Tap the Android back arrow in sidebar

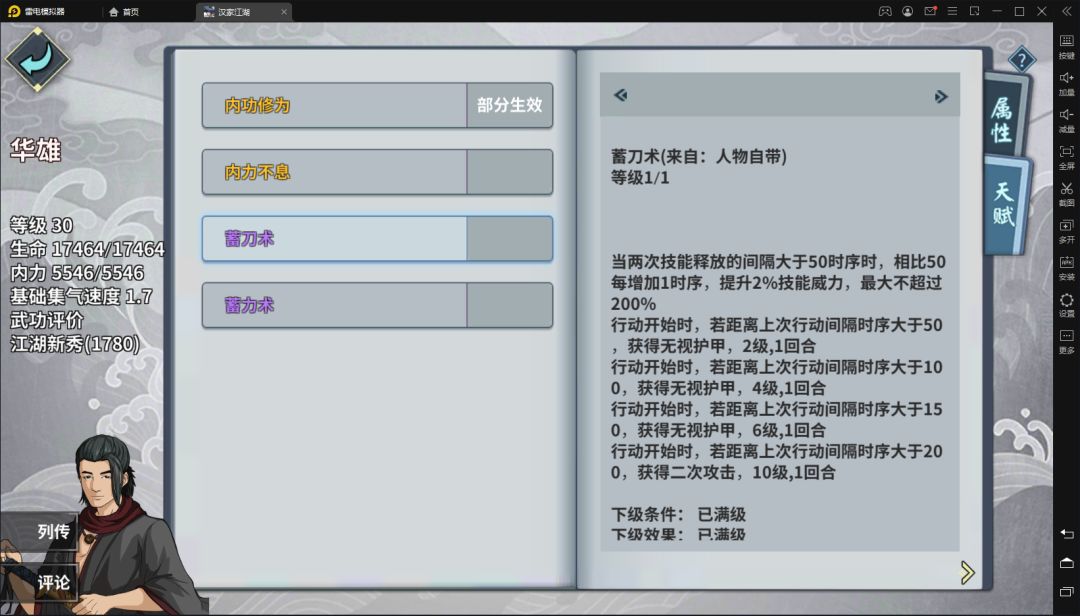coord(1067,534)
